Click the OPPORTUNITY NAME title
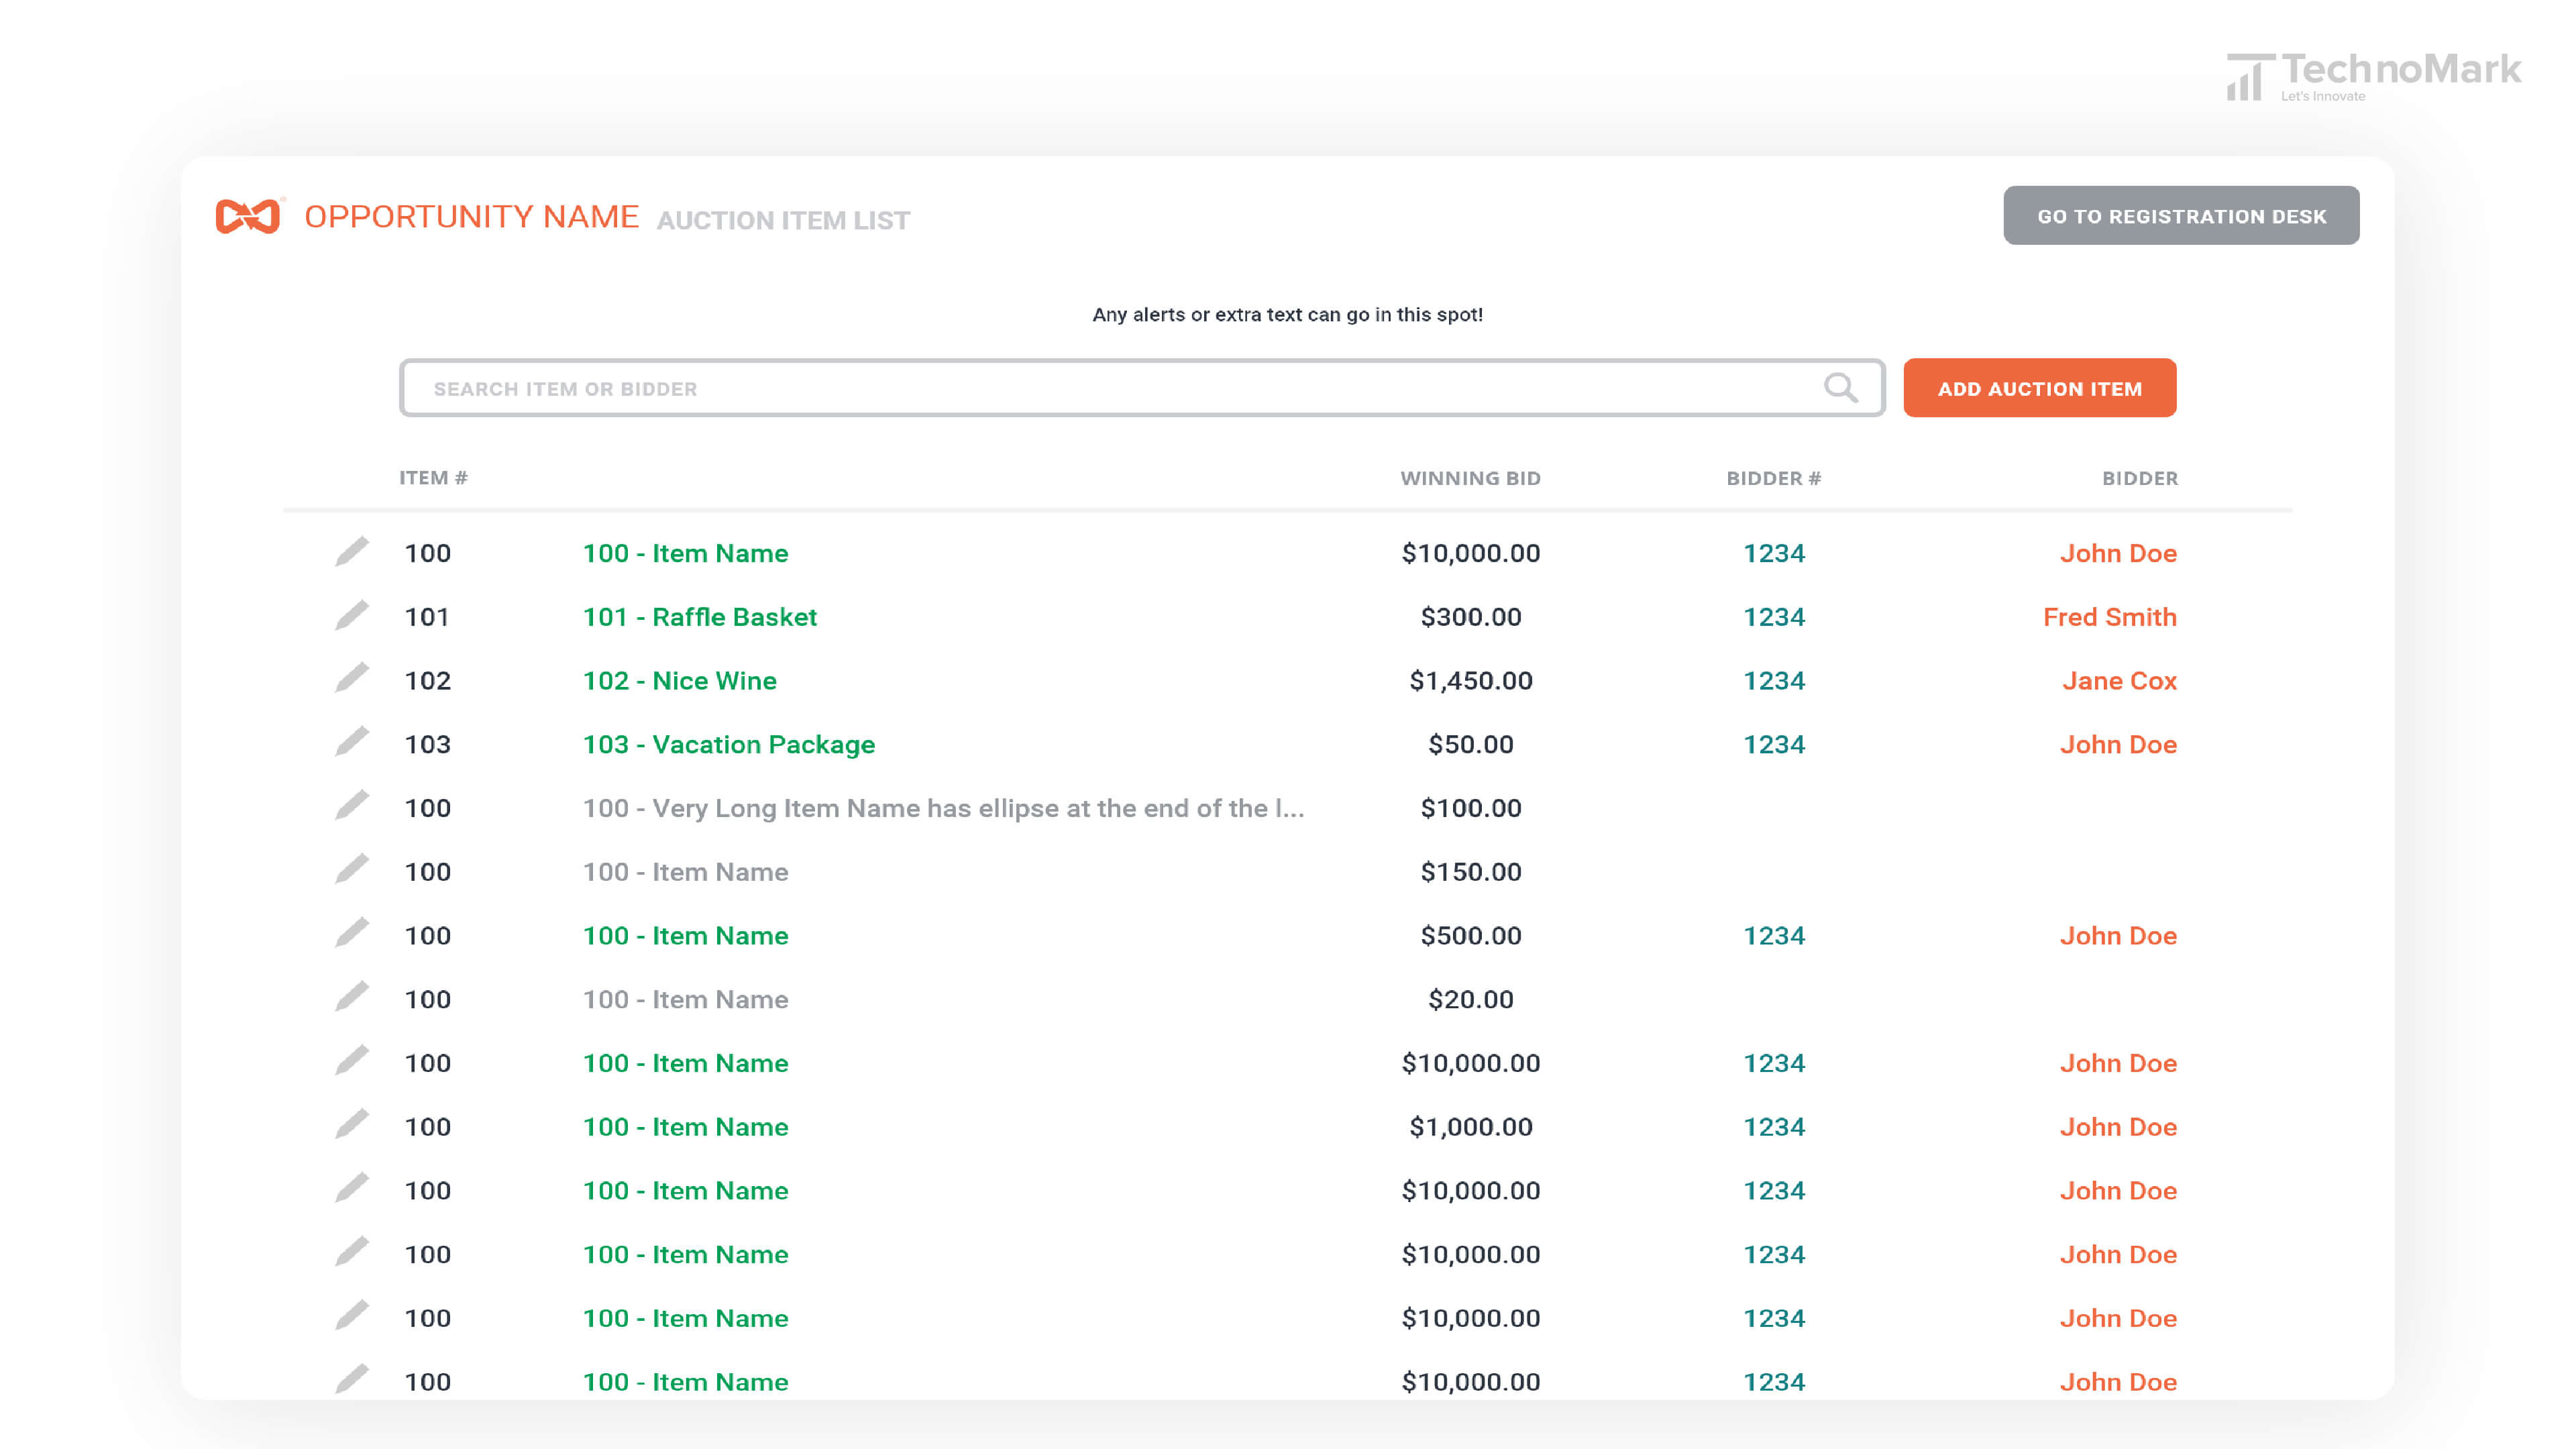 click(x=472, y=216)
